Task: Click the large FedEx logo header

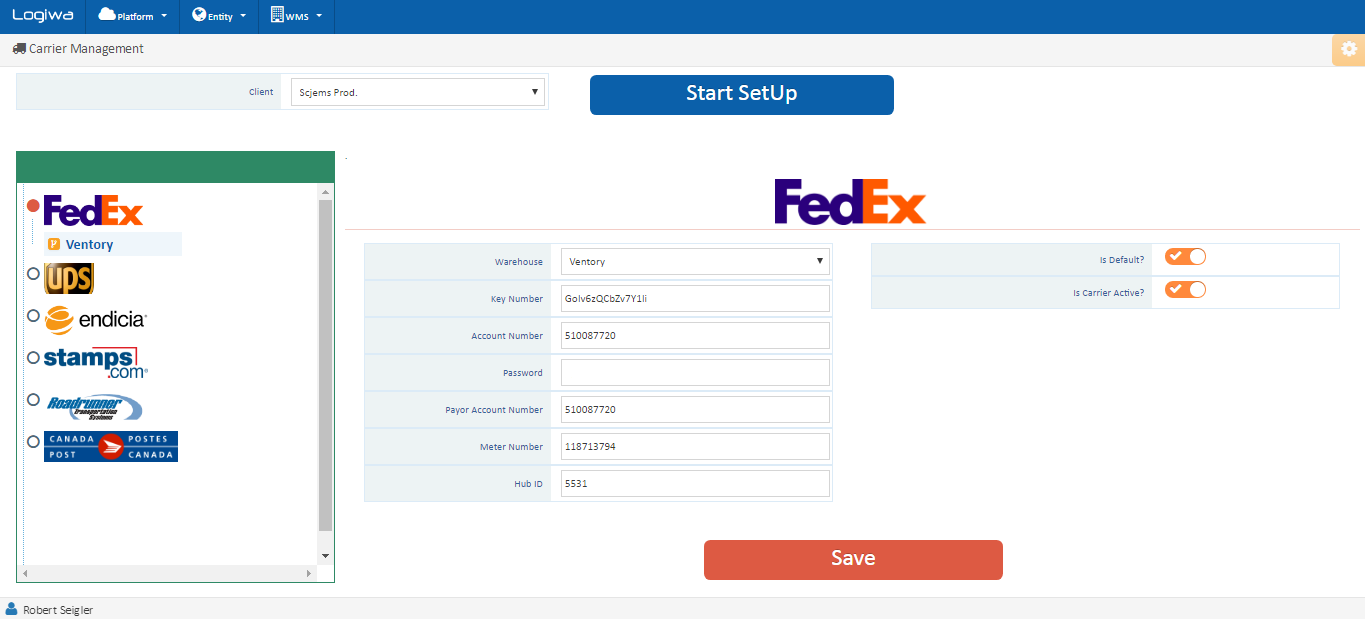Action: (850, 201)
